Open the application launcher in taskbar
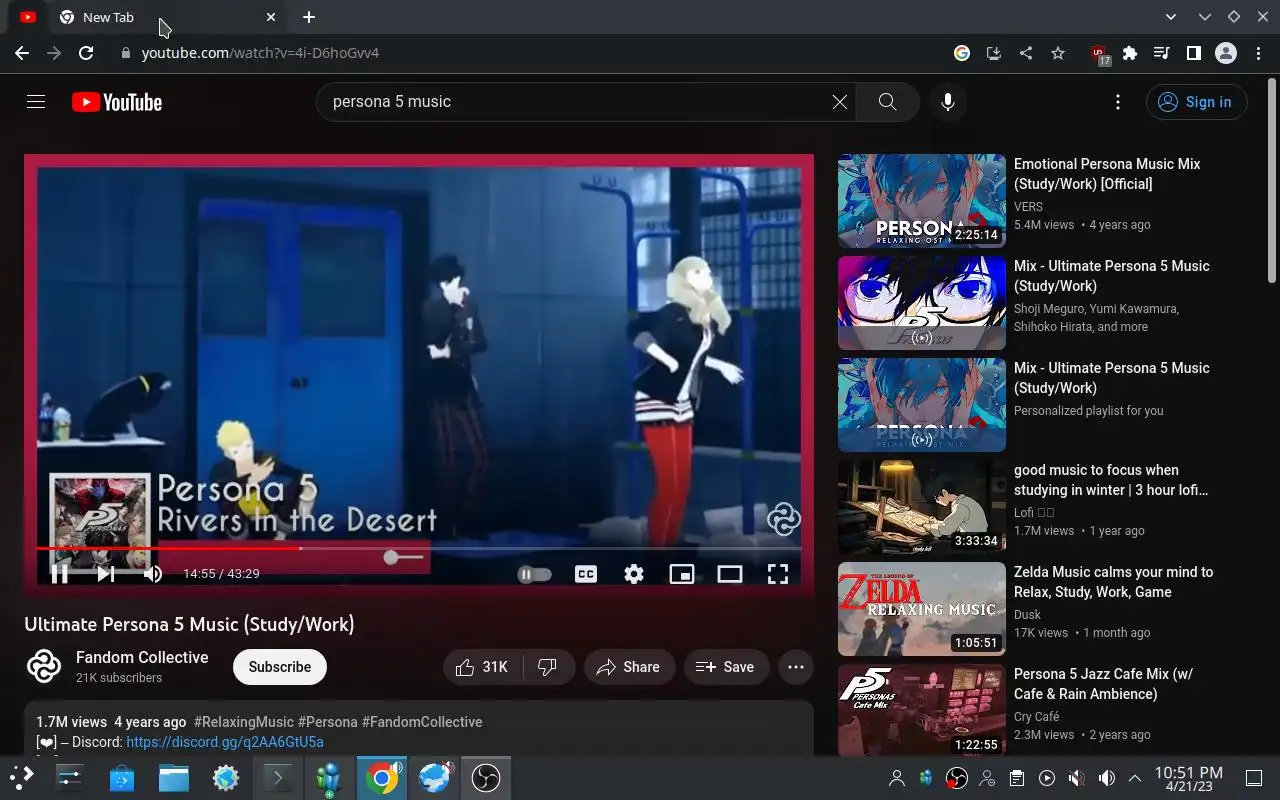 tap(21, 778)
